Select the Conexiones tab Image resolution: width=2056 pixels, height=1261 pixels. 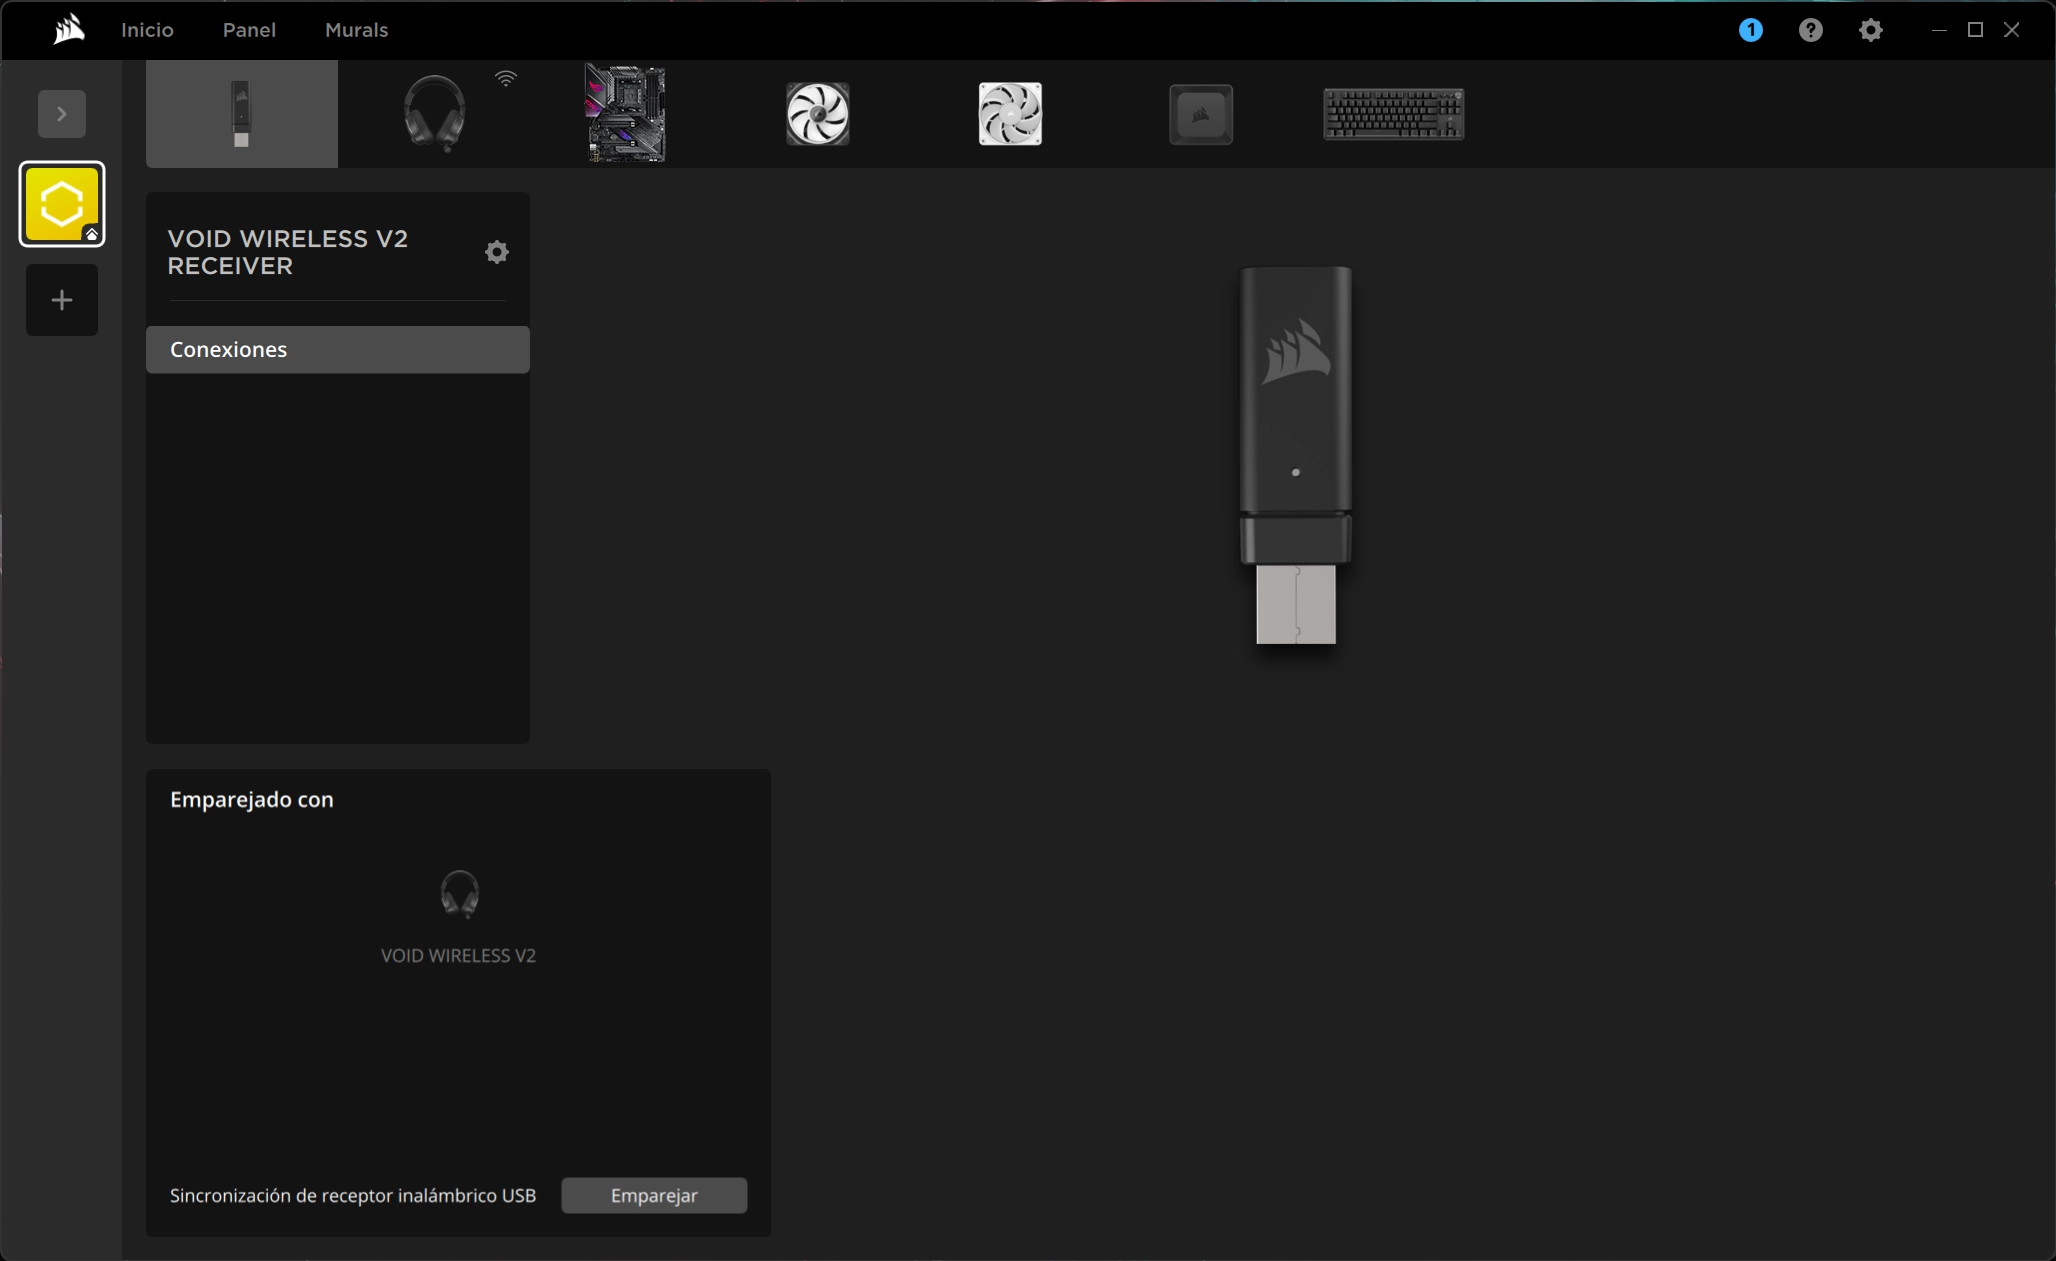(338, 350)
